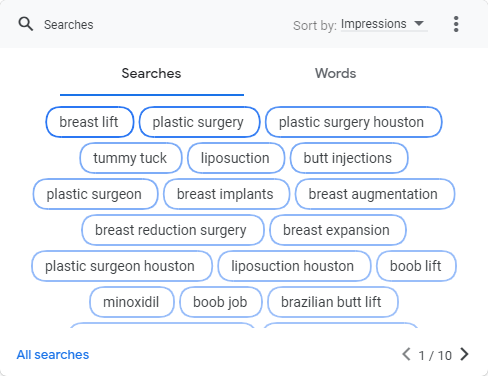
Task: Select the 'breast augmentation' chip
Action: [375, 194]
